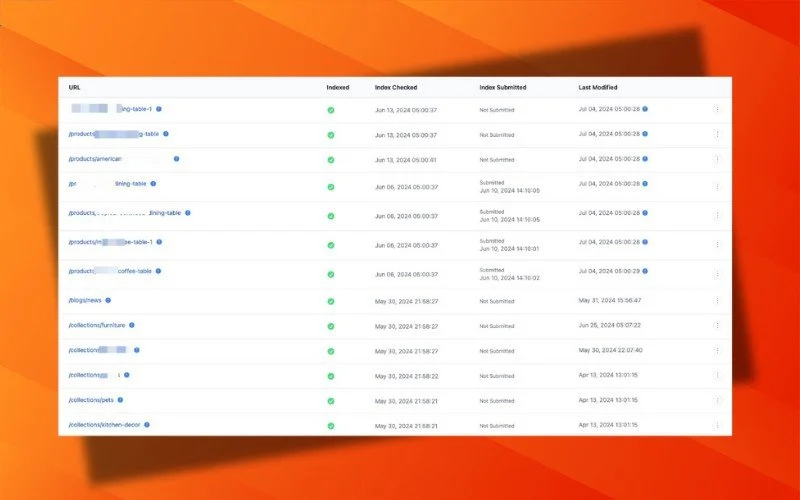Click Not Submitted in the /collections/kitchen-decor row
Screen dimensions: 800x500
(x=497, y=426)
